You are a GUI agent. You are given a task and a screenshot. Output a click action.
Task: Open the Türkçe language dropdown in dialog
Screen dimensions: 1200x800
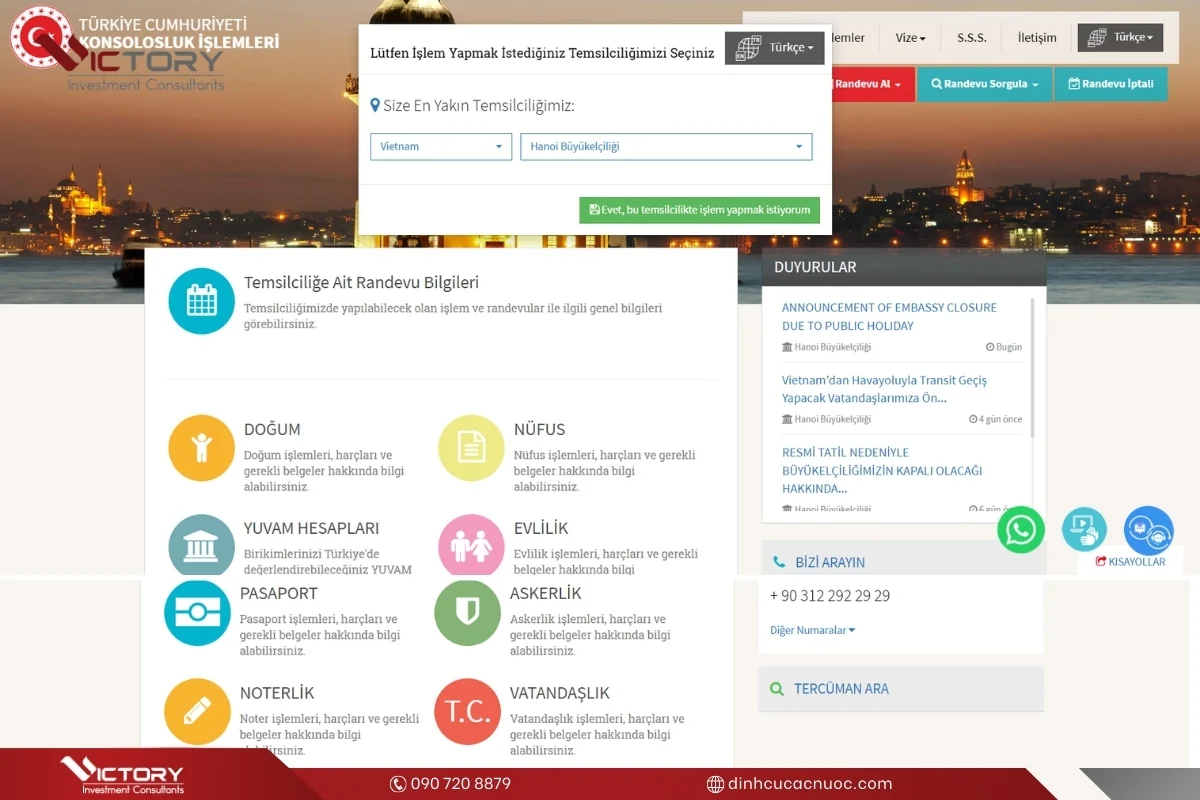774,48
